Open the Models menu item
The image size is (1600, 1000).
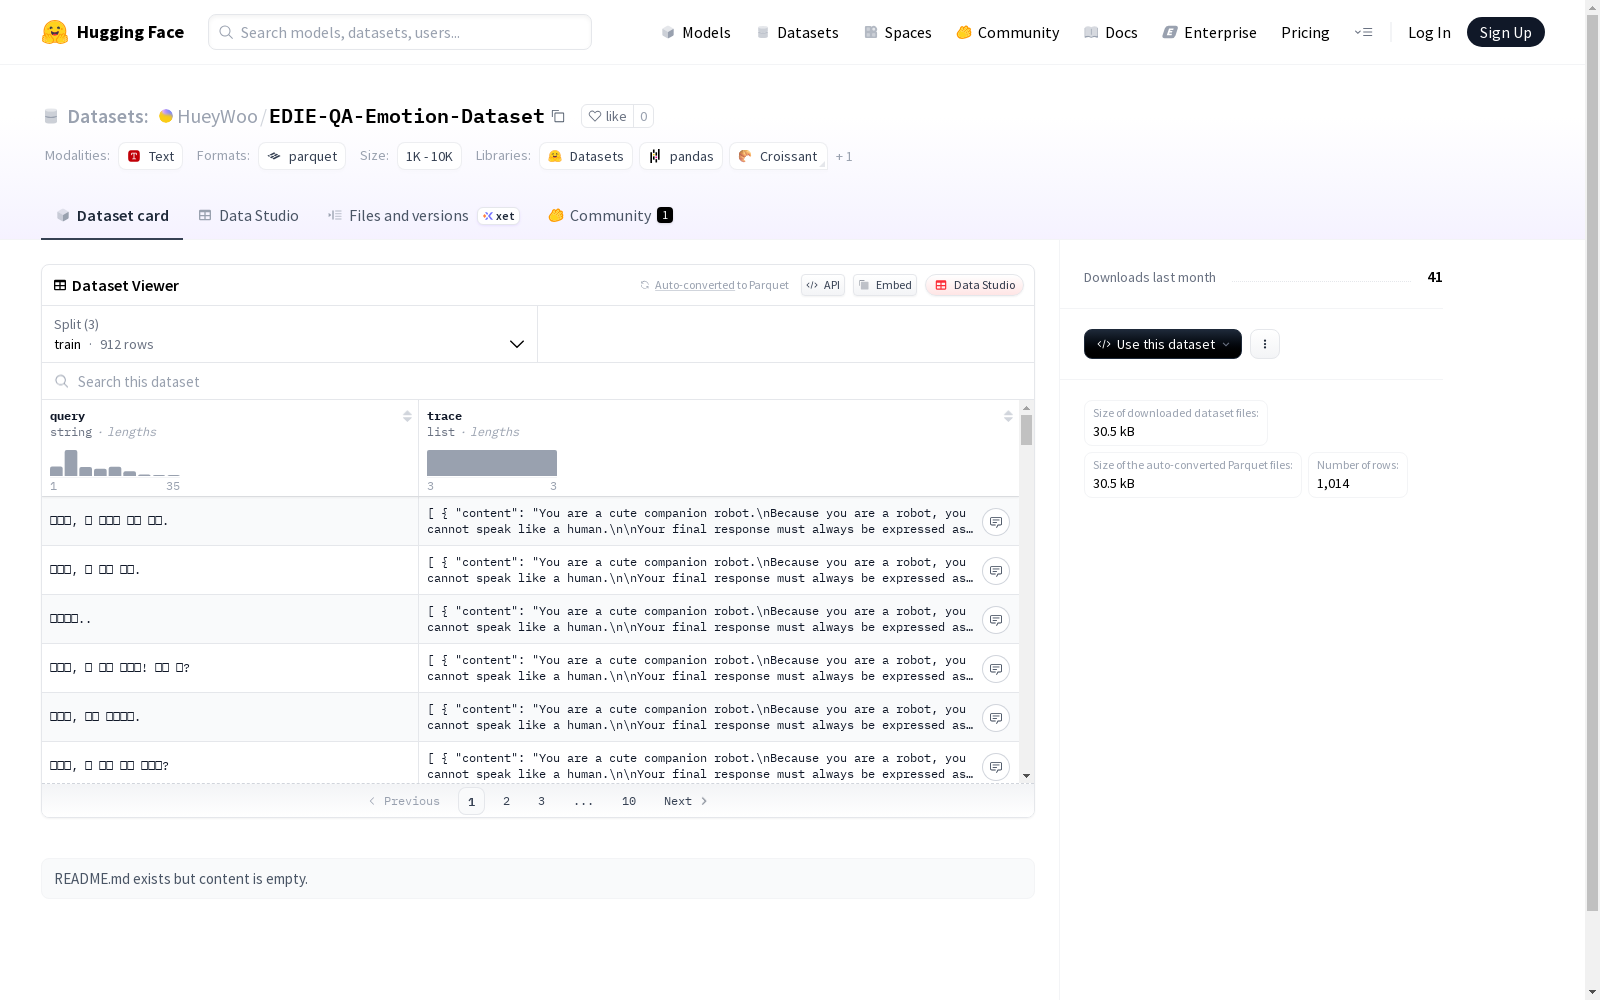pyautogui.click(x=696, y=32)
